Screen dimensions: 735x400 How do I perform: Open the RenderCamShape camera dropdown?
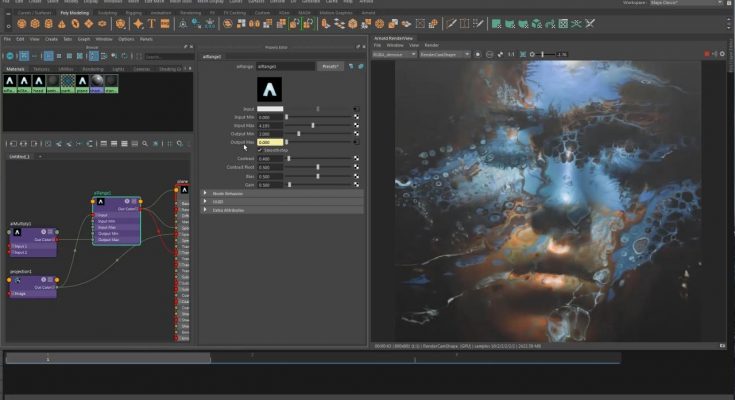click(x=444, y=54)
